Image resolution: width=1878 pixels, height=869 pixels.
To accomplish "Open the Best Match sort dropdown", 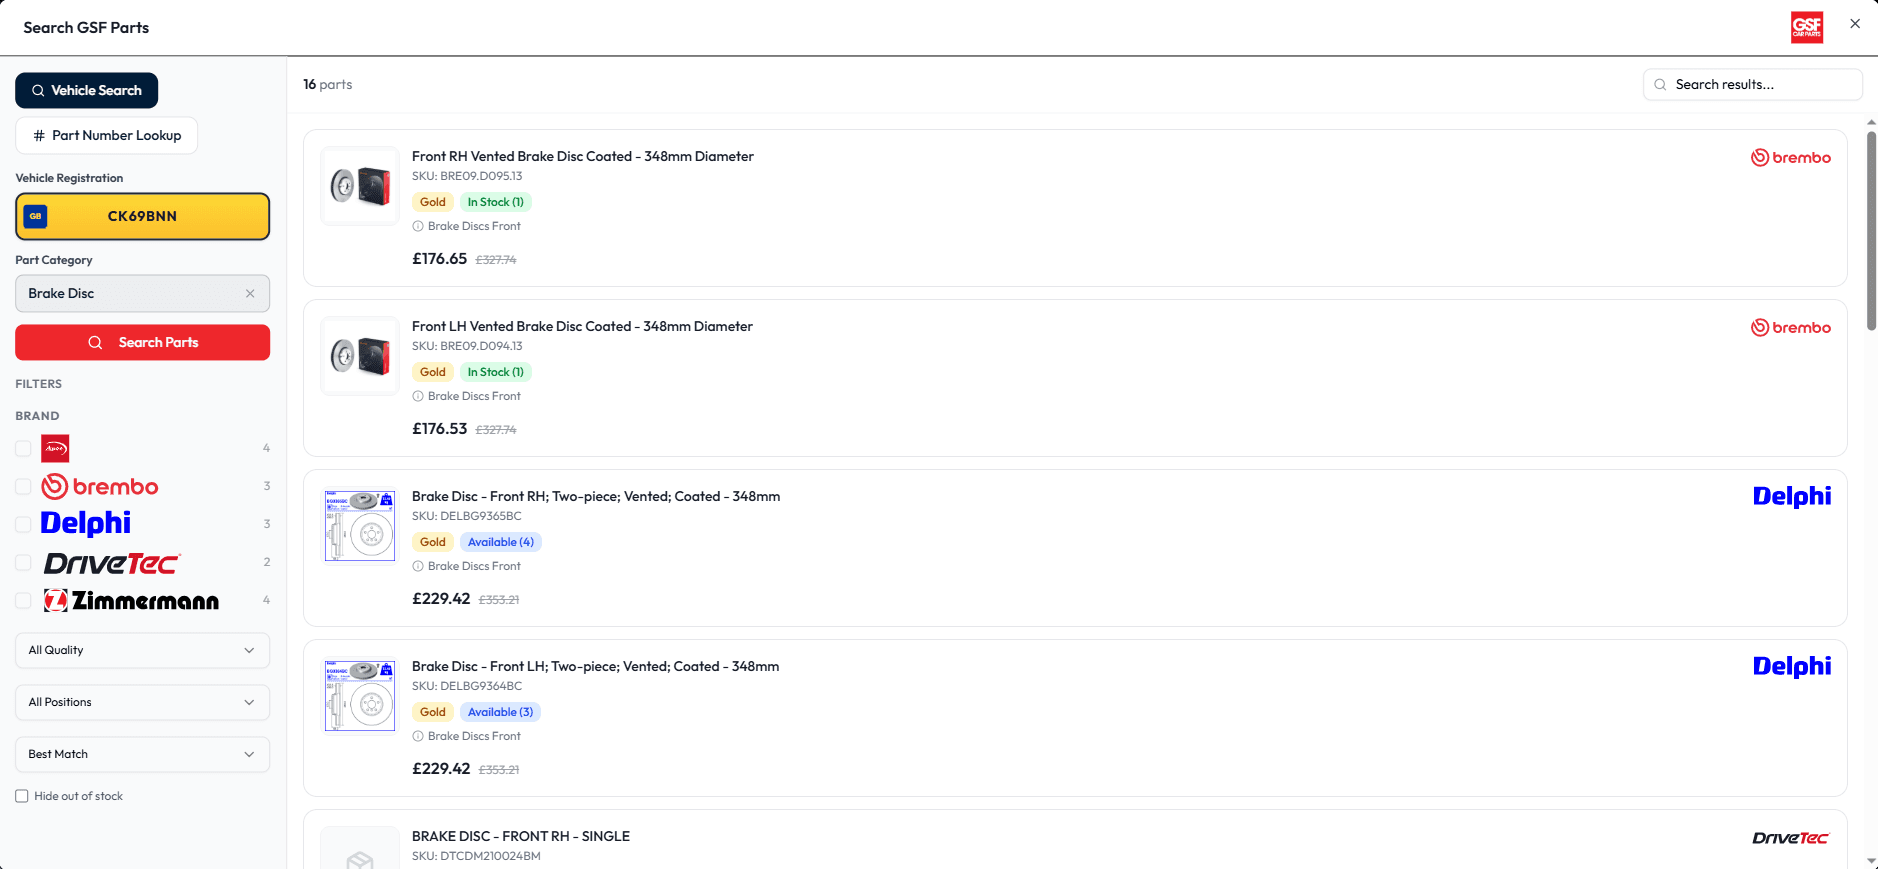I will tap(142, 754).
